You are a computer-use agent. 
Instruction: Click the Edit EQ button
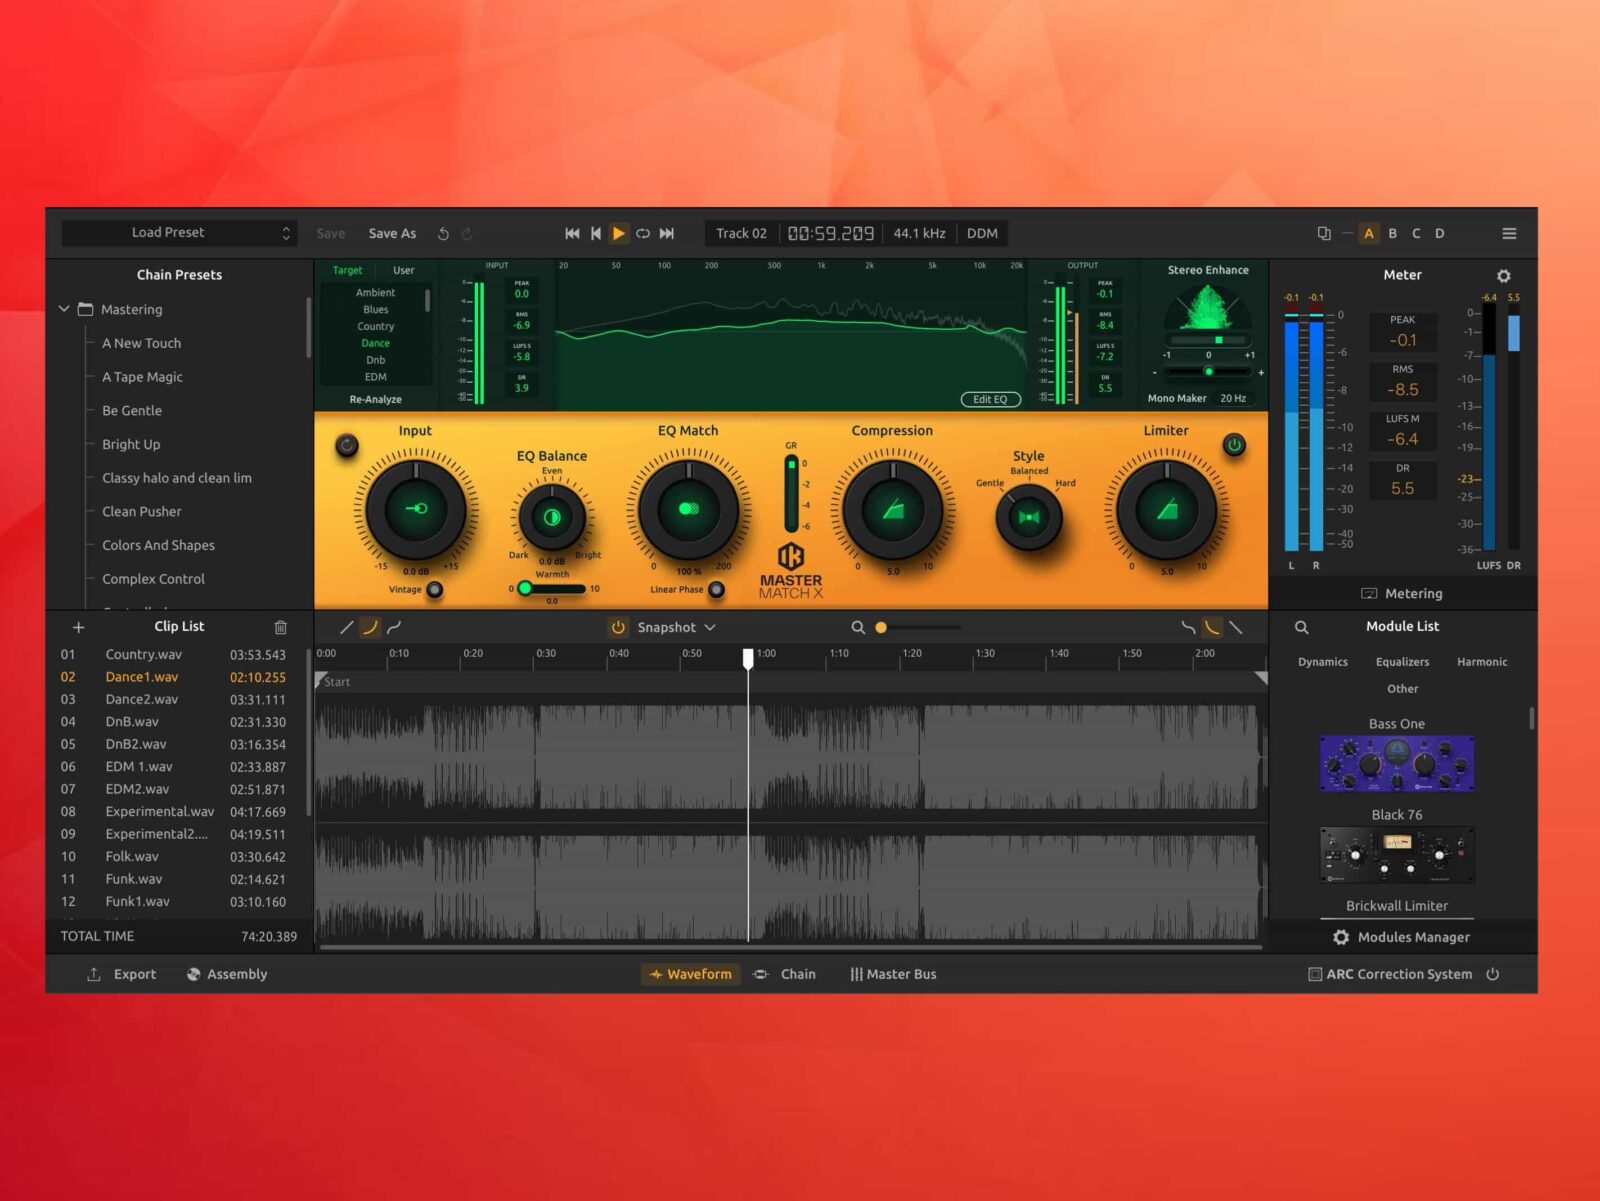989,398
